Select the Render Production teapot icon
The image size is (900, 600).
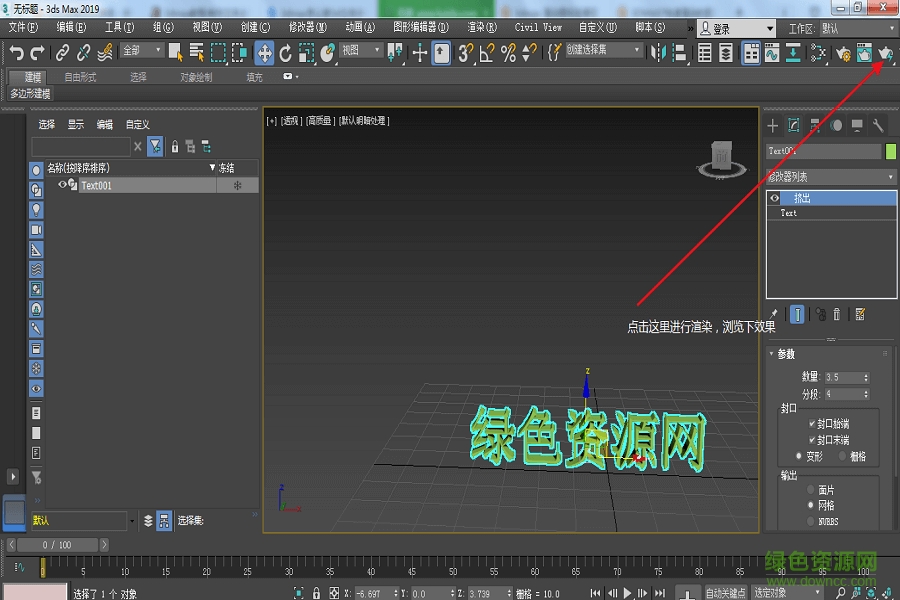886,54
